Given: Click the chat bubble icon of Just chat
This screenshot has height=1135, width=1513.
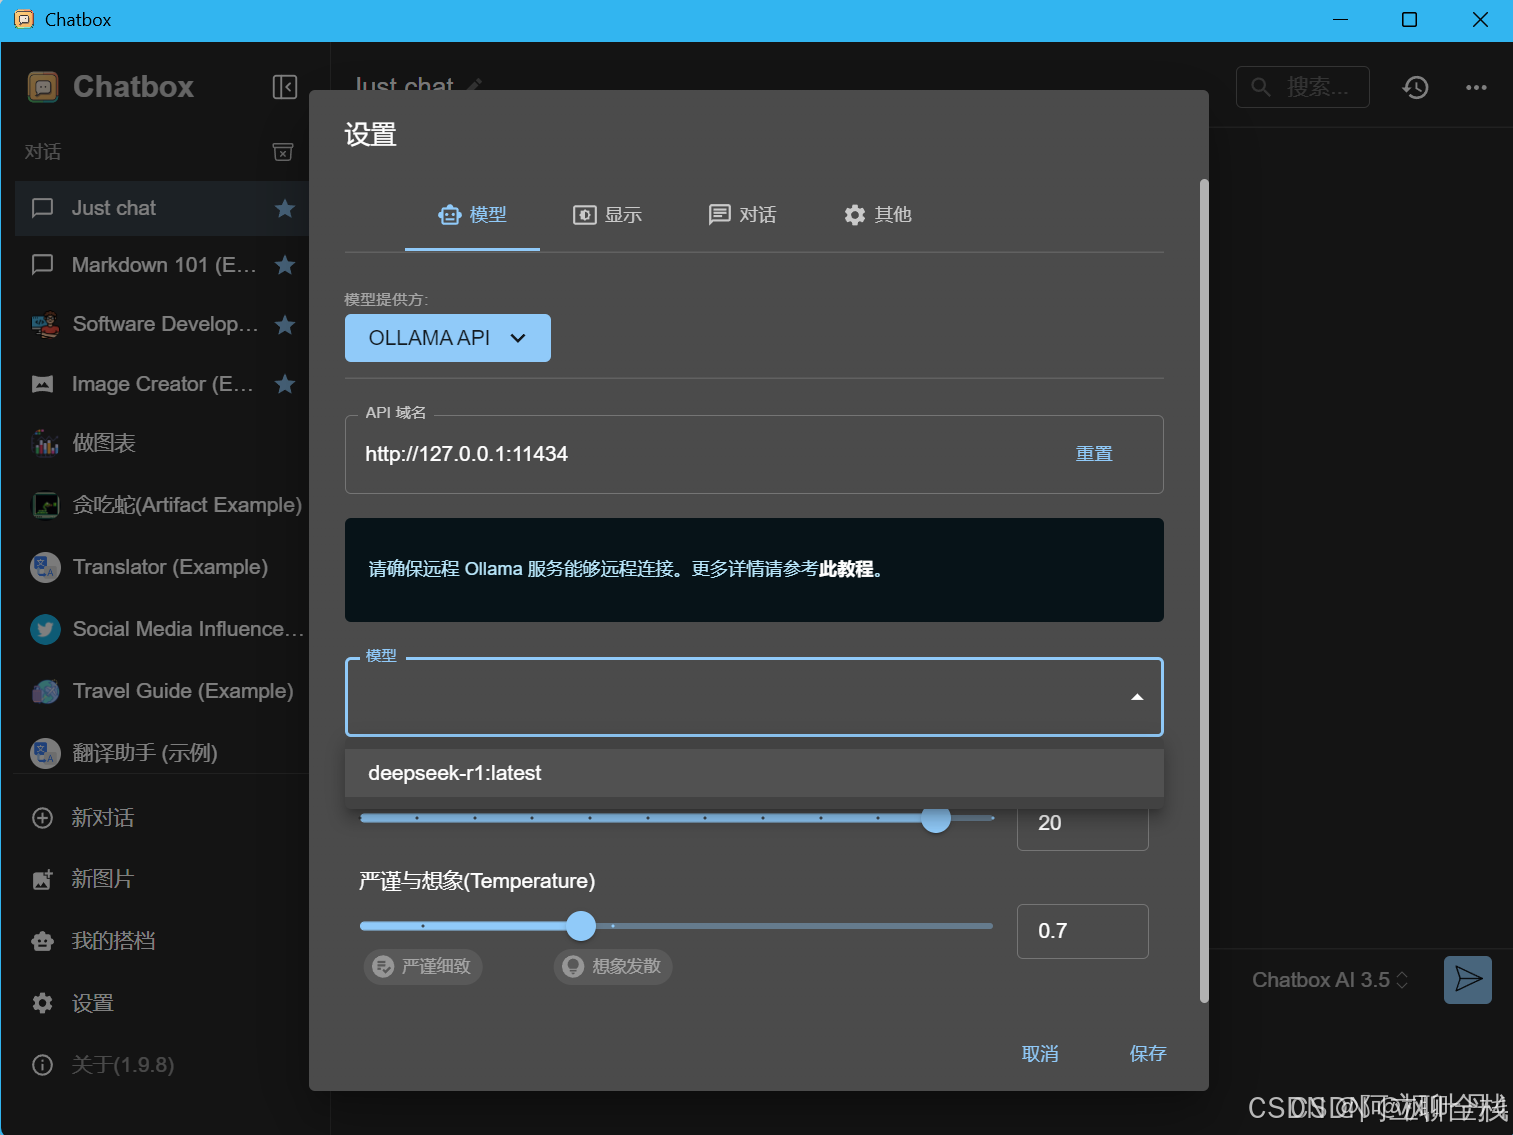Looking at the screenshot, I should (43, 208).
